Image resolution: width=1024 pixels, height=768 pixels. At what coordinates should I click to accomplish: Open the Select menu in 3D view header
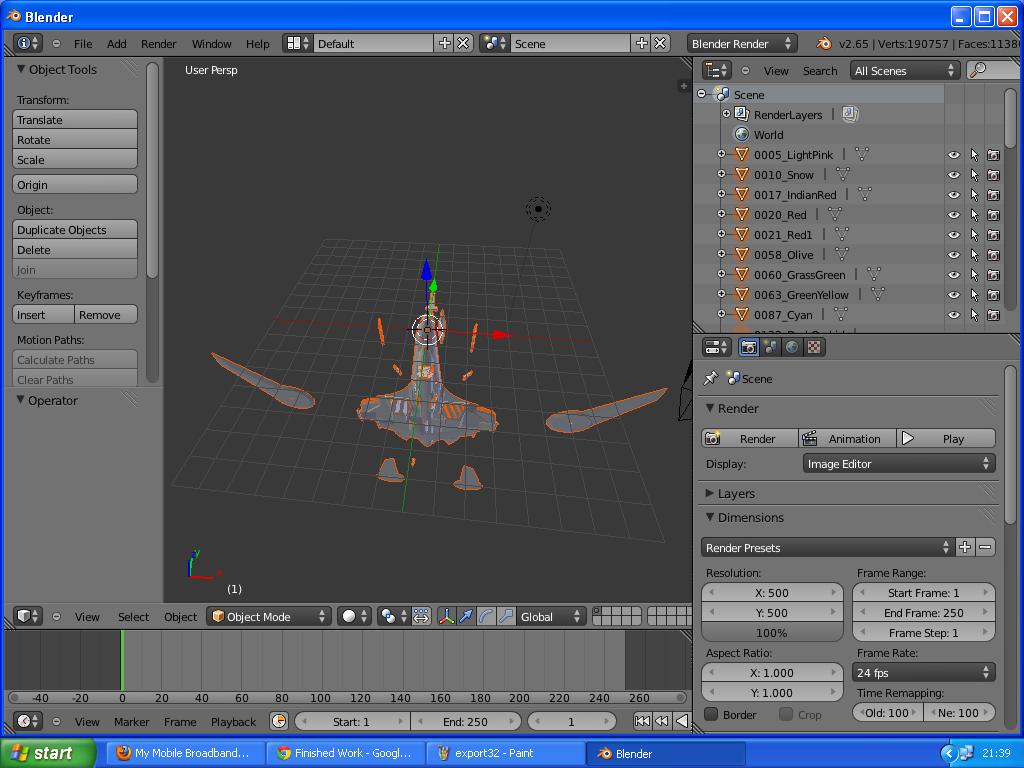pyautogui.click(x=133, y=616)
